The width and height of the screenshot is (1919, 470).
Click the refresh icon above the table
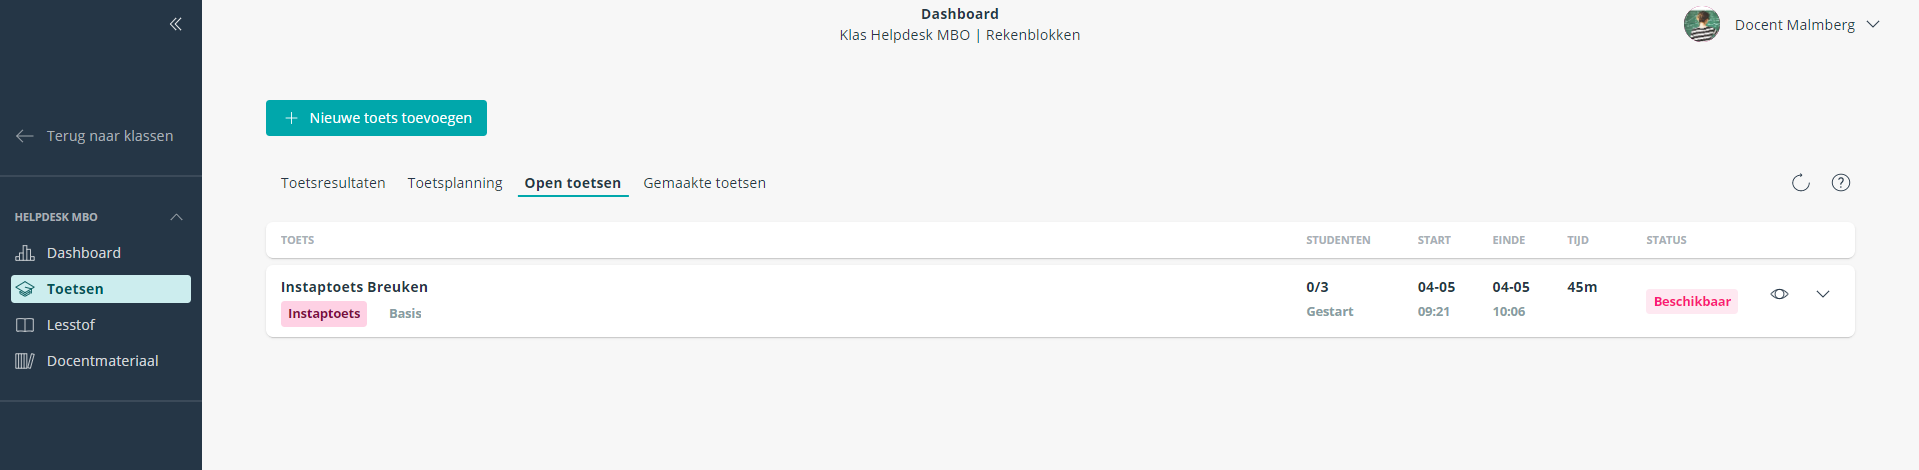coord(1800,183)
